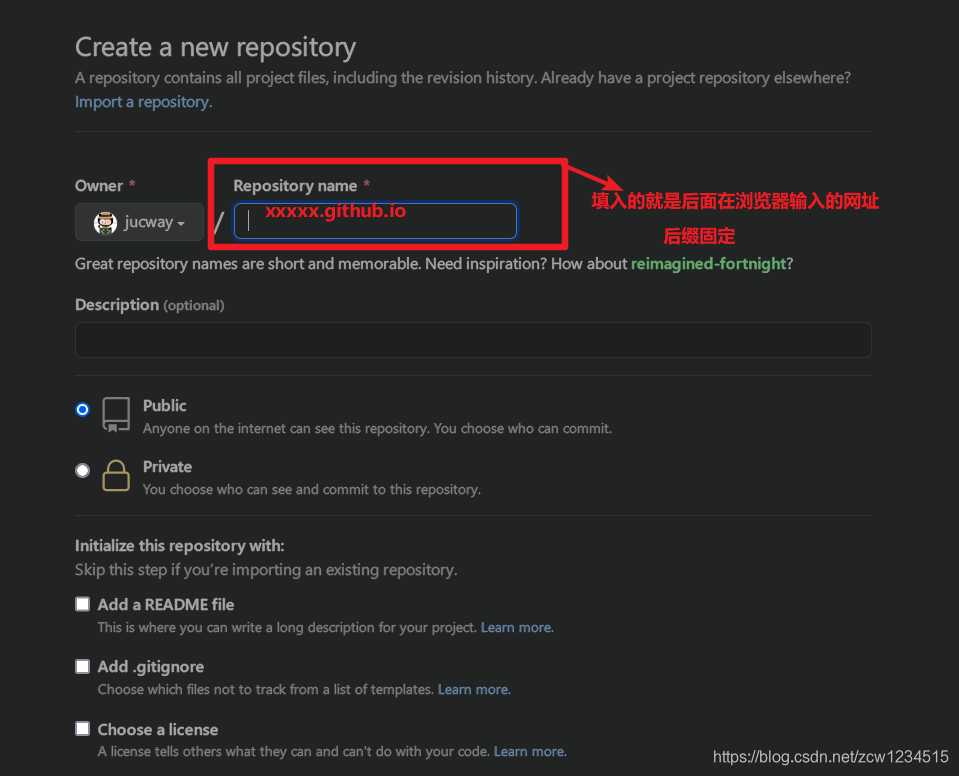The height and width of the screenshot is (776, 959).
Task: Click the jucway avatar icon
Action: (x=105, y=223)
